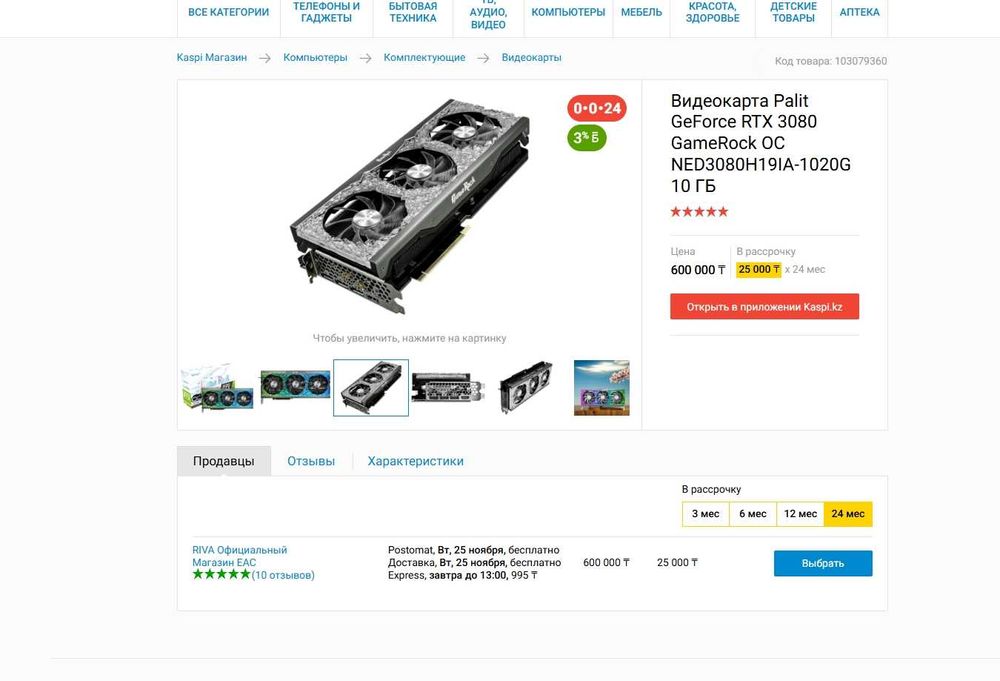Click the red star rating under product title
Image resolution: width=1000 pixels, height=681 pixels.
tap(699, 212)
